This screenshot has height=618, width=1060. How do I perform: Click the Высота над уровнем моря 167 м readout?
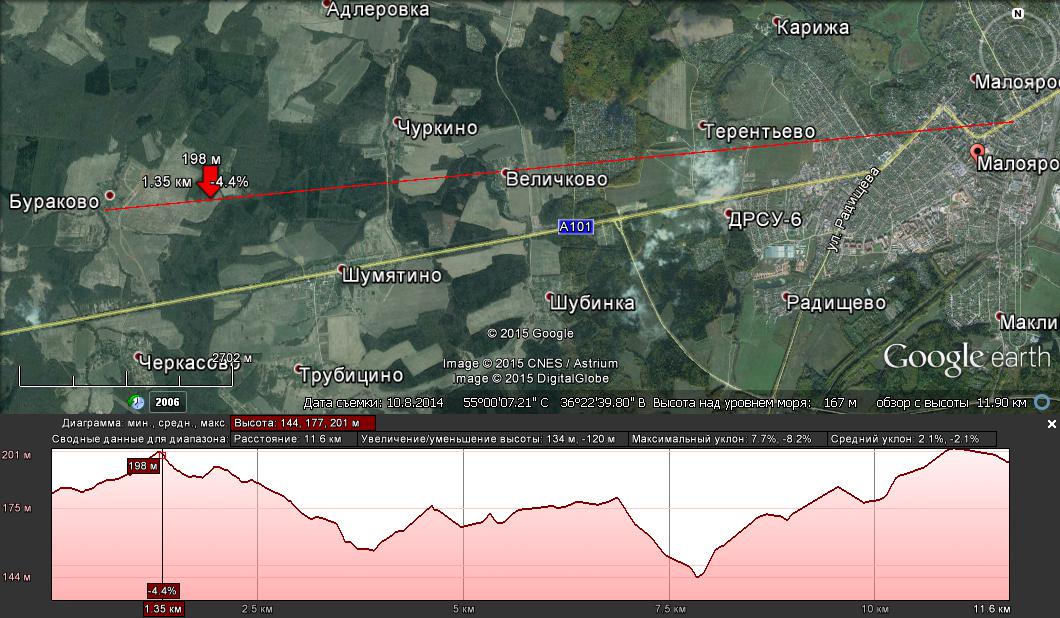(x=754, y=402)
